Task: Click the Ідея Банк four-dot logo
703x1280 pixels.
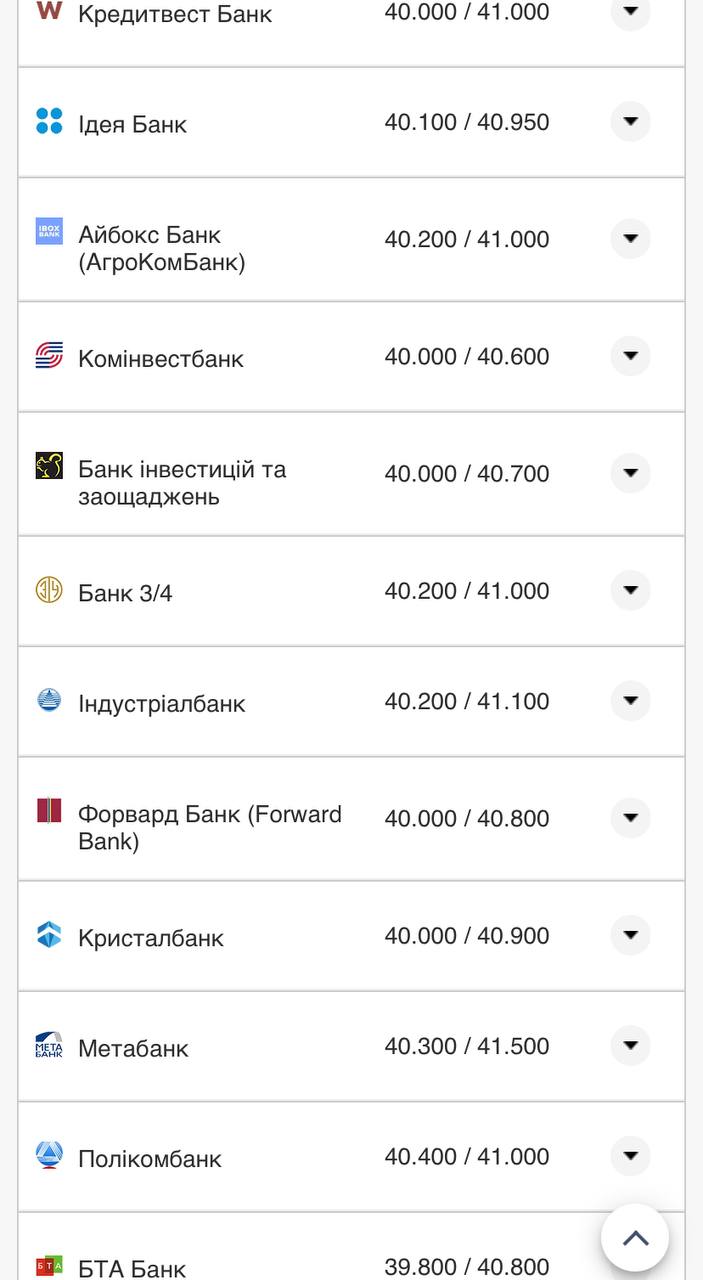Action: tap(49, 121)
